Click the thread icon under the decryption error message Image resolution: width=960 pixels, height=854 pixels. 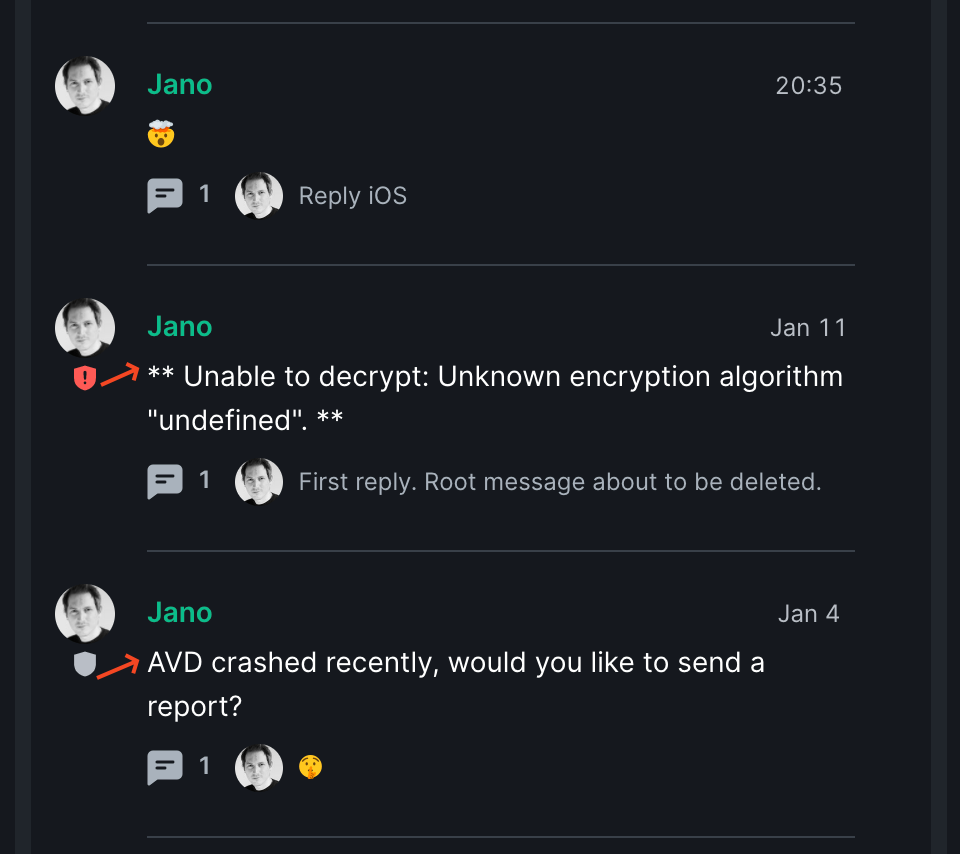(165, 481)
